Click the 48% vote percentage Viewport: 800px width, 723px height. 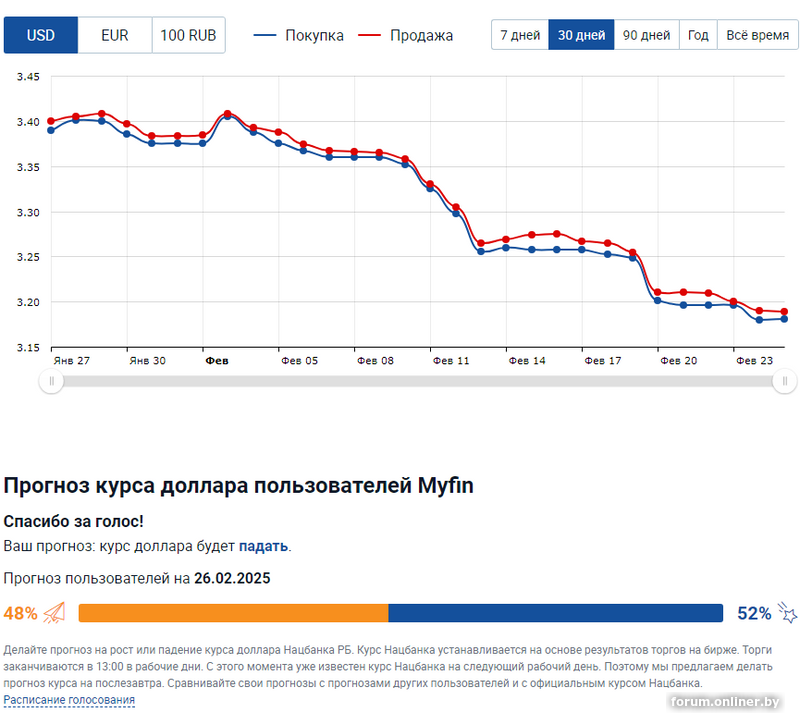click(x=20, y=613)
